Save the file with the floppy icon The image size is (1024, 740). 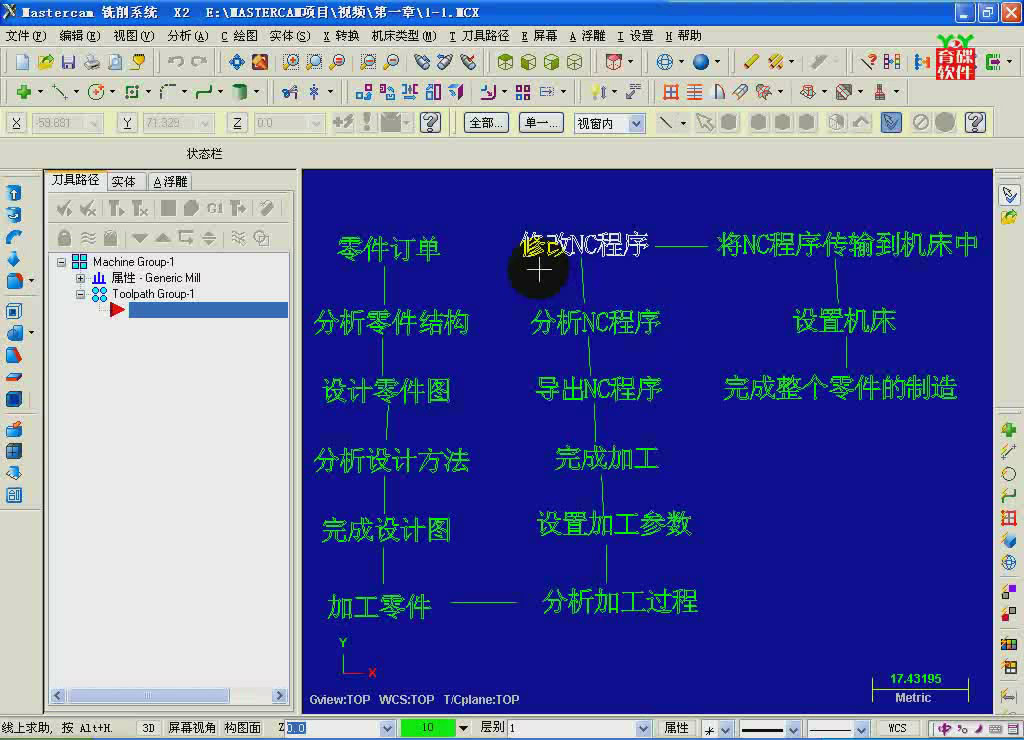click(68, 62)
